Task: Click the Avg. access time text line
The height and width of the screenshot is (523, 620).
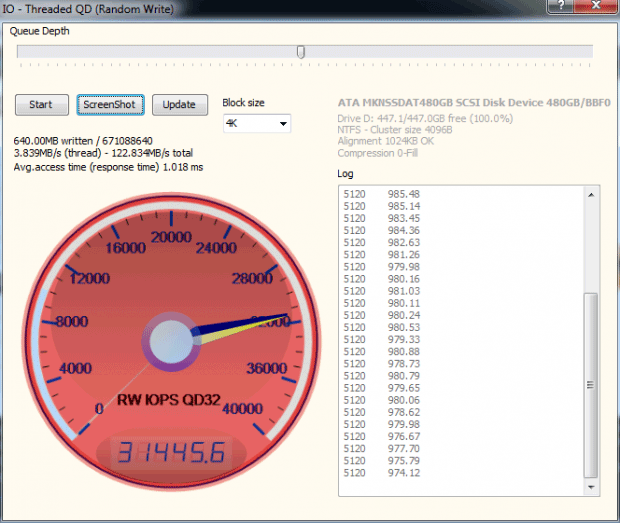Action: pyautogui.click(x=109, y=167)
